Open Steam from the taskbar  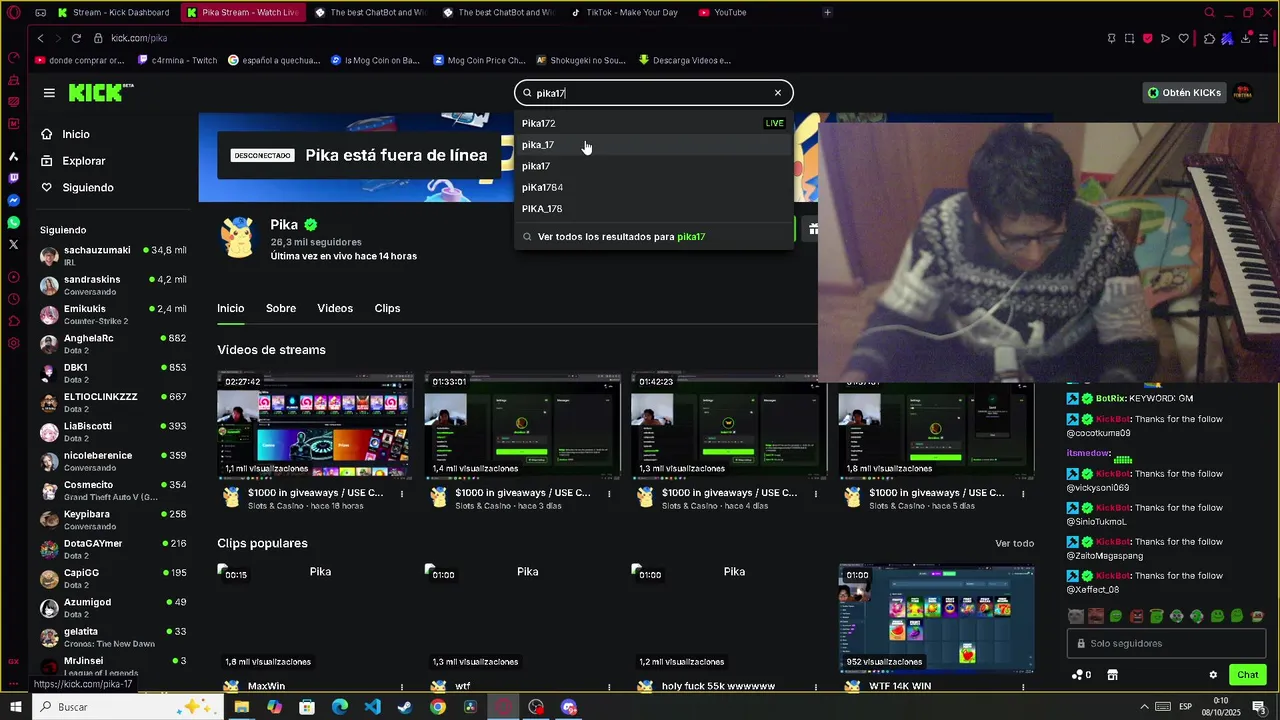coord(405,707)
